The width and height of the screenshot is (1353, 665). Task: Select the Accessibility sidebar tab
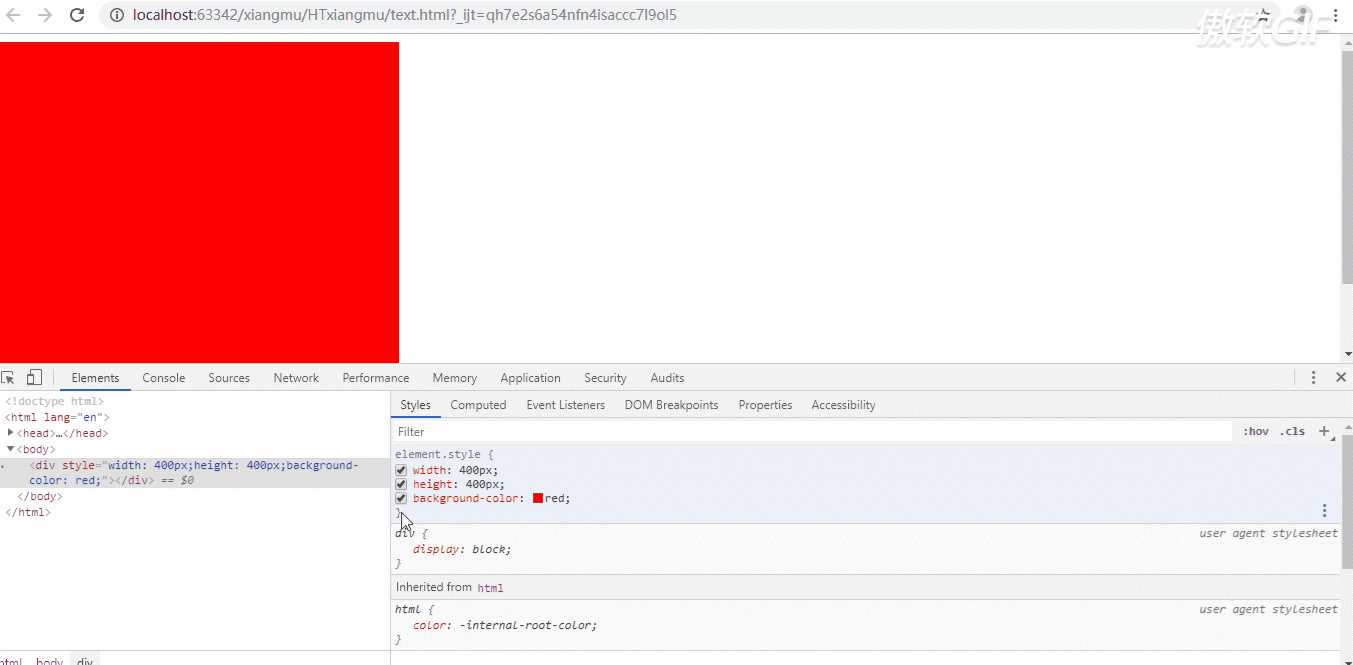[843, 405]
